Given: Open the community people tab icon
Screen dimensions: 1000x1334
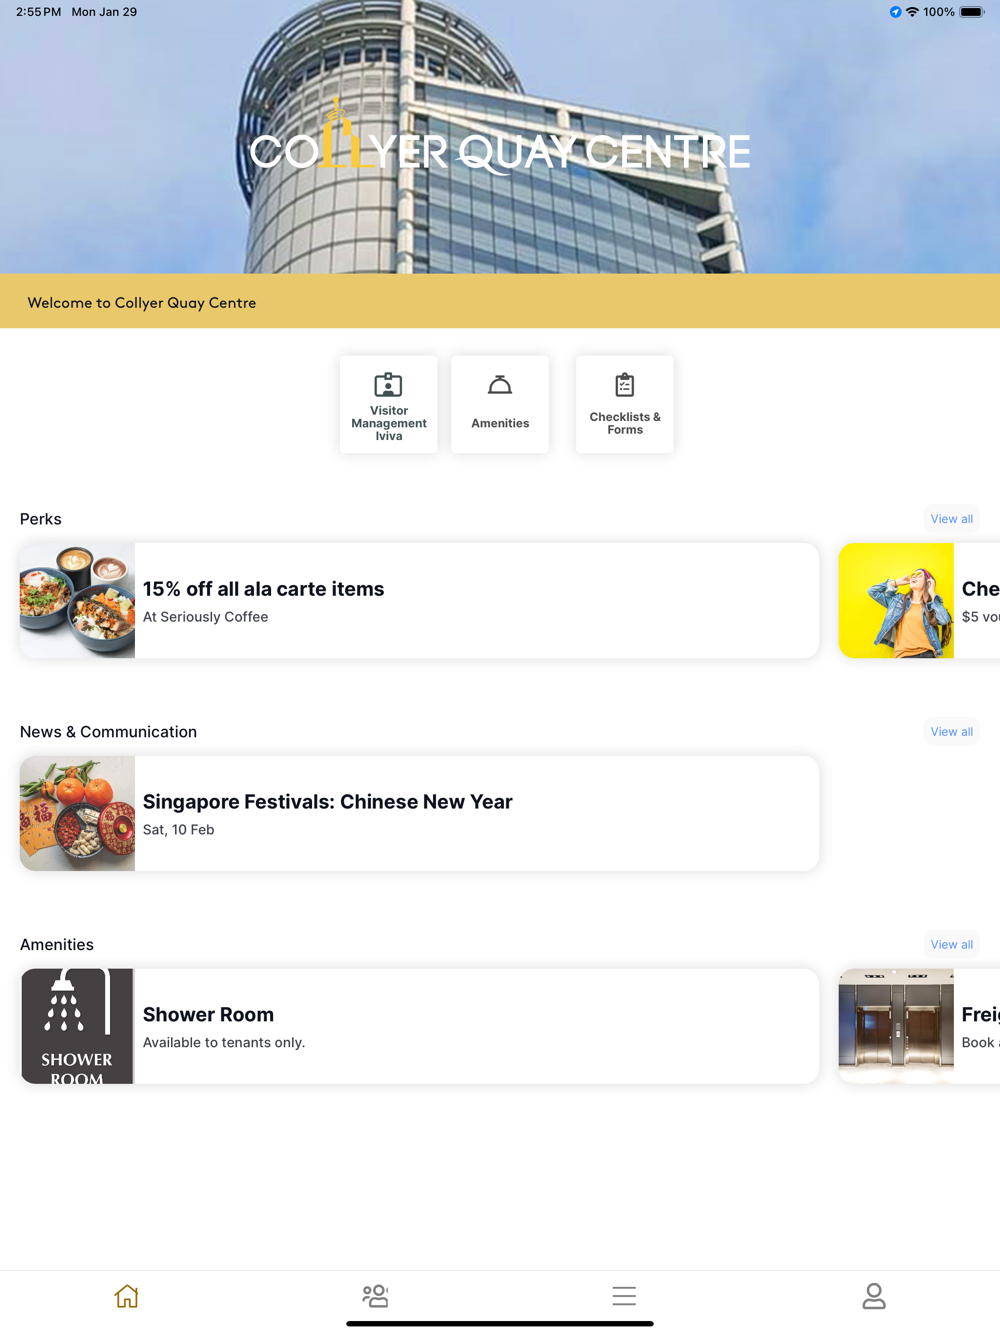Looking at the screenshot, I should point(375,1296).
